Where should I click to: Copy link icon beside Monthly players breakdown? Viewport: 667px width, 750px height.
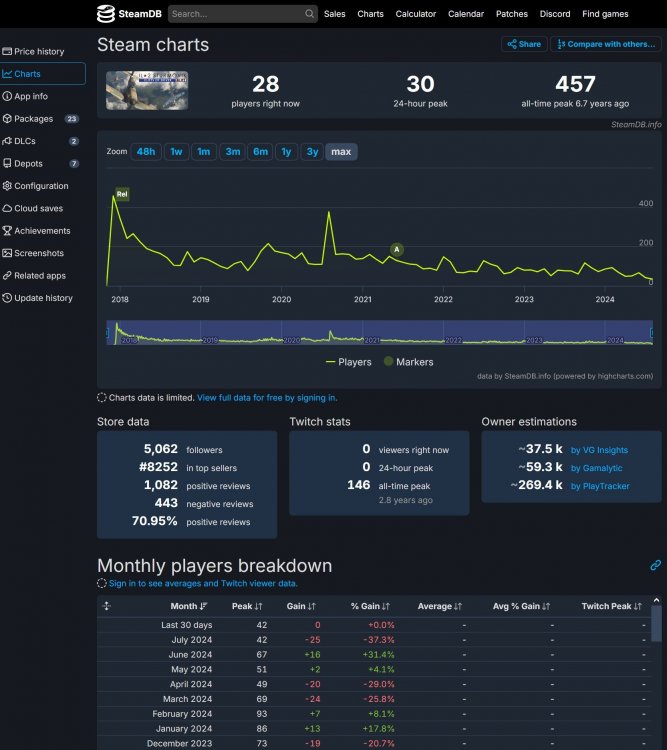[x=655, y=566]
